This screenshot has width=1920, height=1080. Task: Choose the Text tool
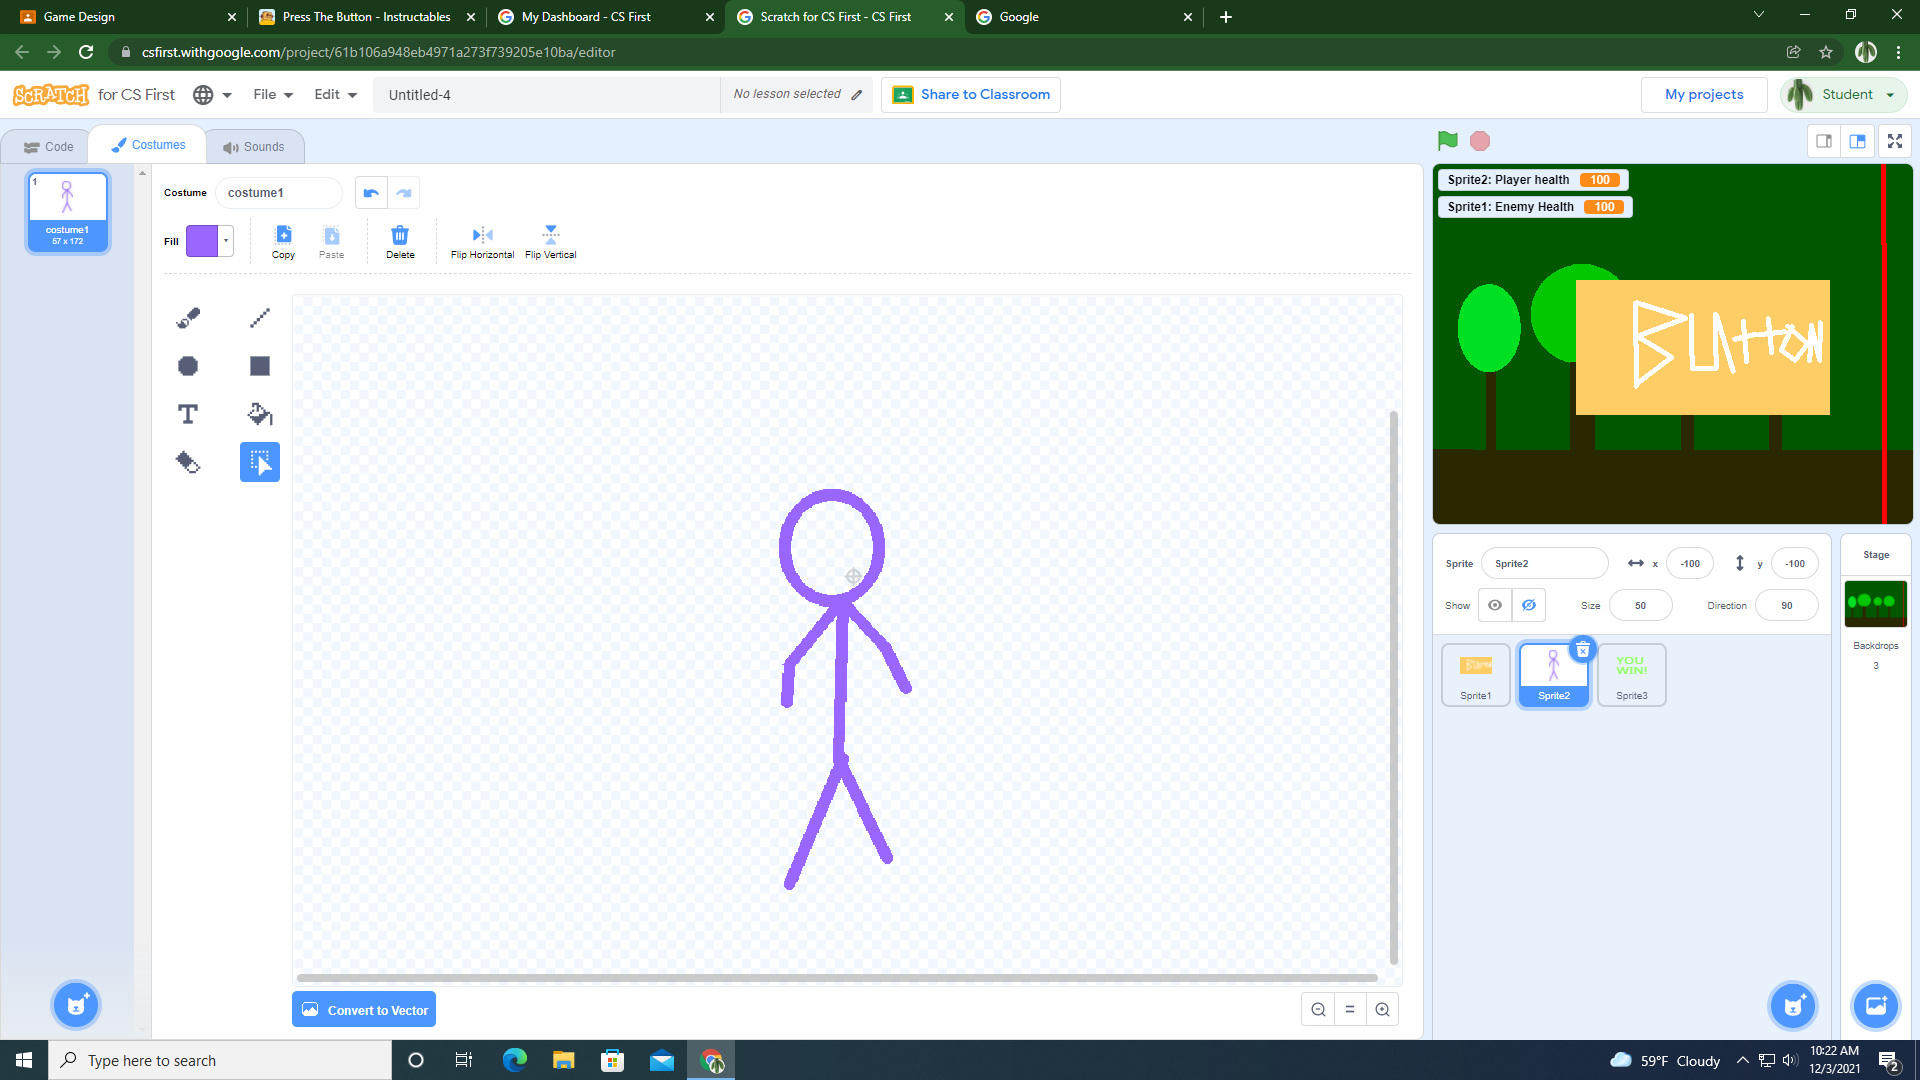point(188,413)
